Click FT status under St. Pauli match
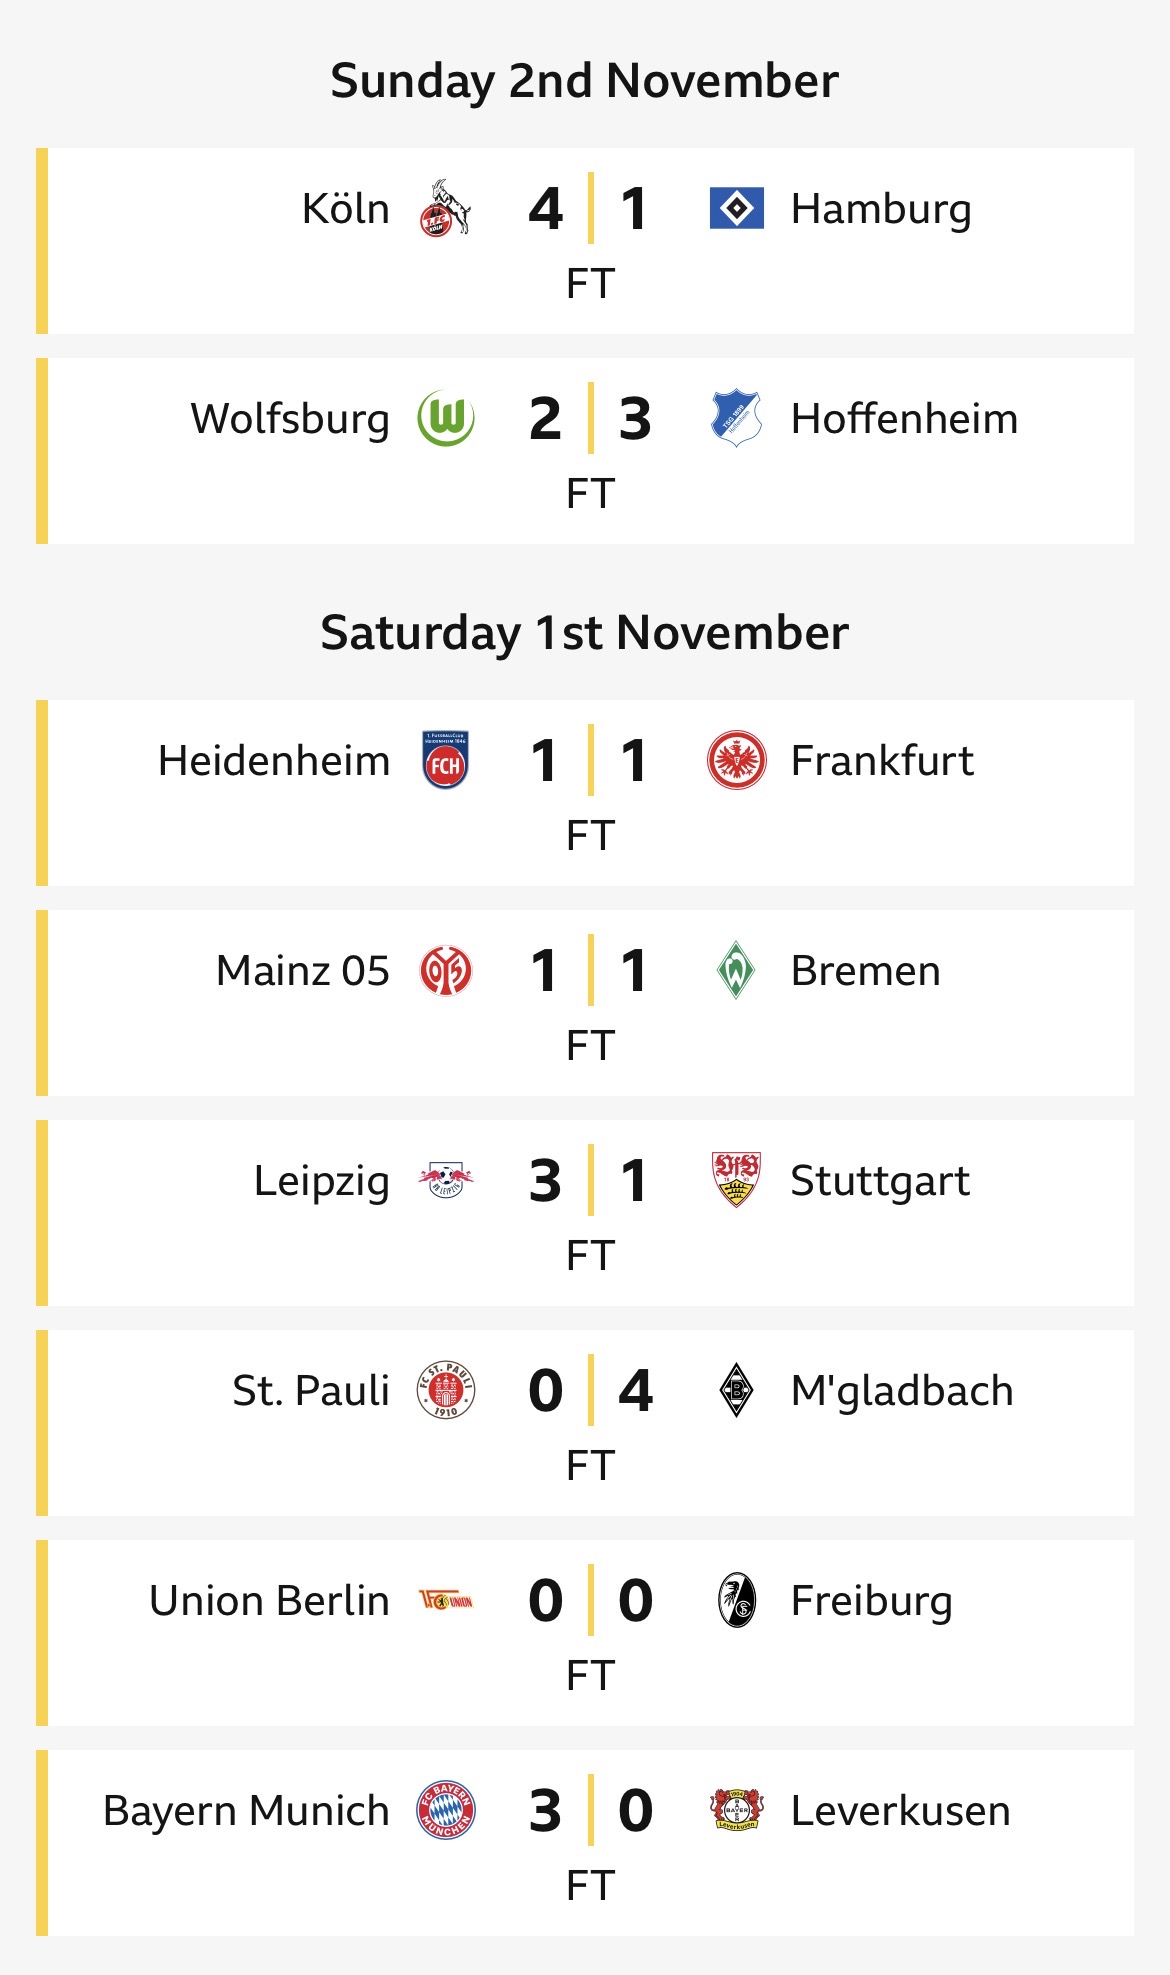Viewport: 1170px width, 1975px height. click(x=590, y=1466)
